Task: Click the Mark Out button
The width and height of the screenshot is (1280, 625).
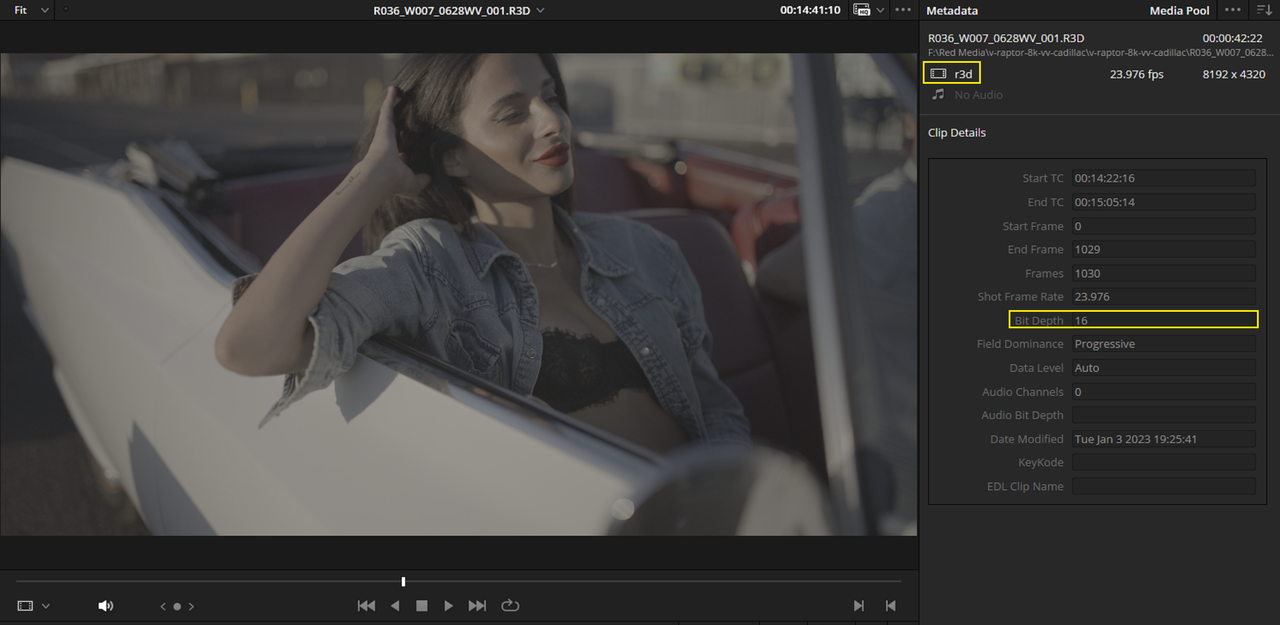Action: click(x=890, y=606)
